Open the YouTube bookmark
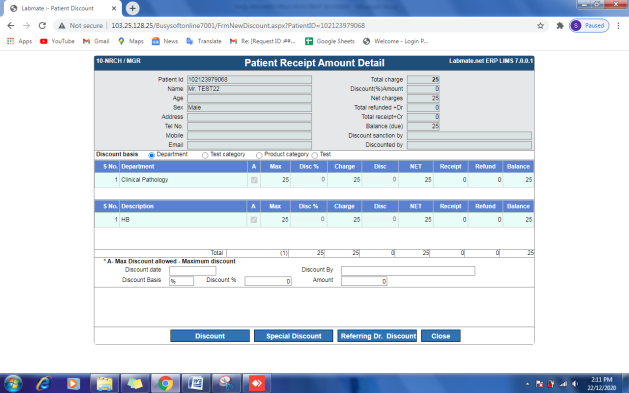629x393 pixels. point(57,41)
